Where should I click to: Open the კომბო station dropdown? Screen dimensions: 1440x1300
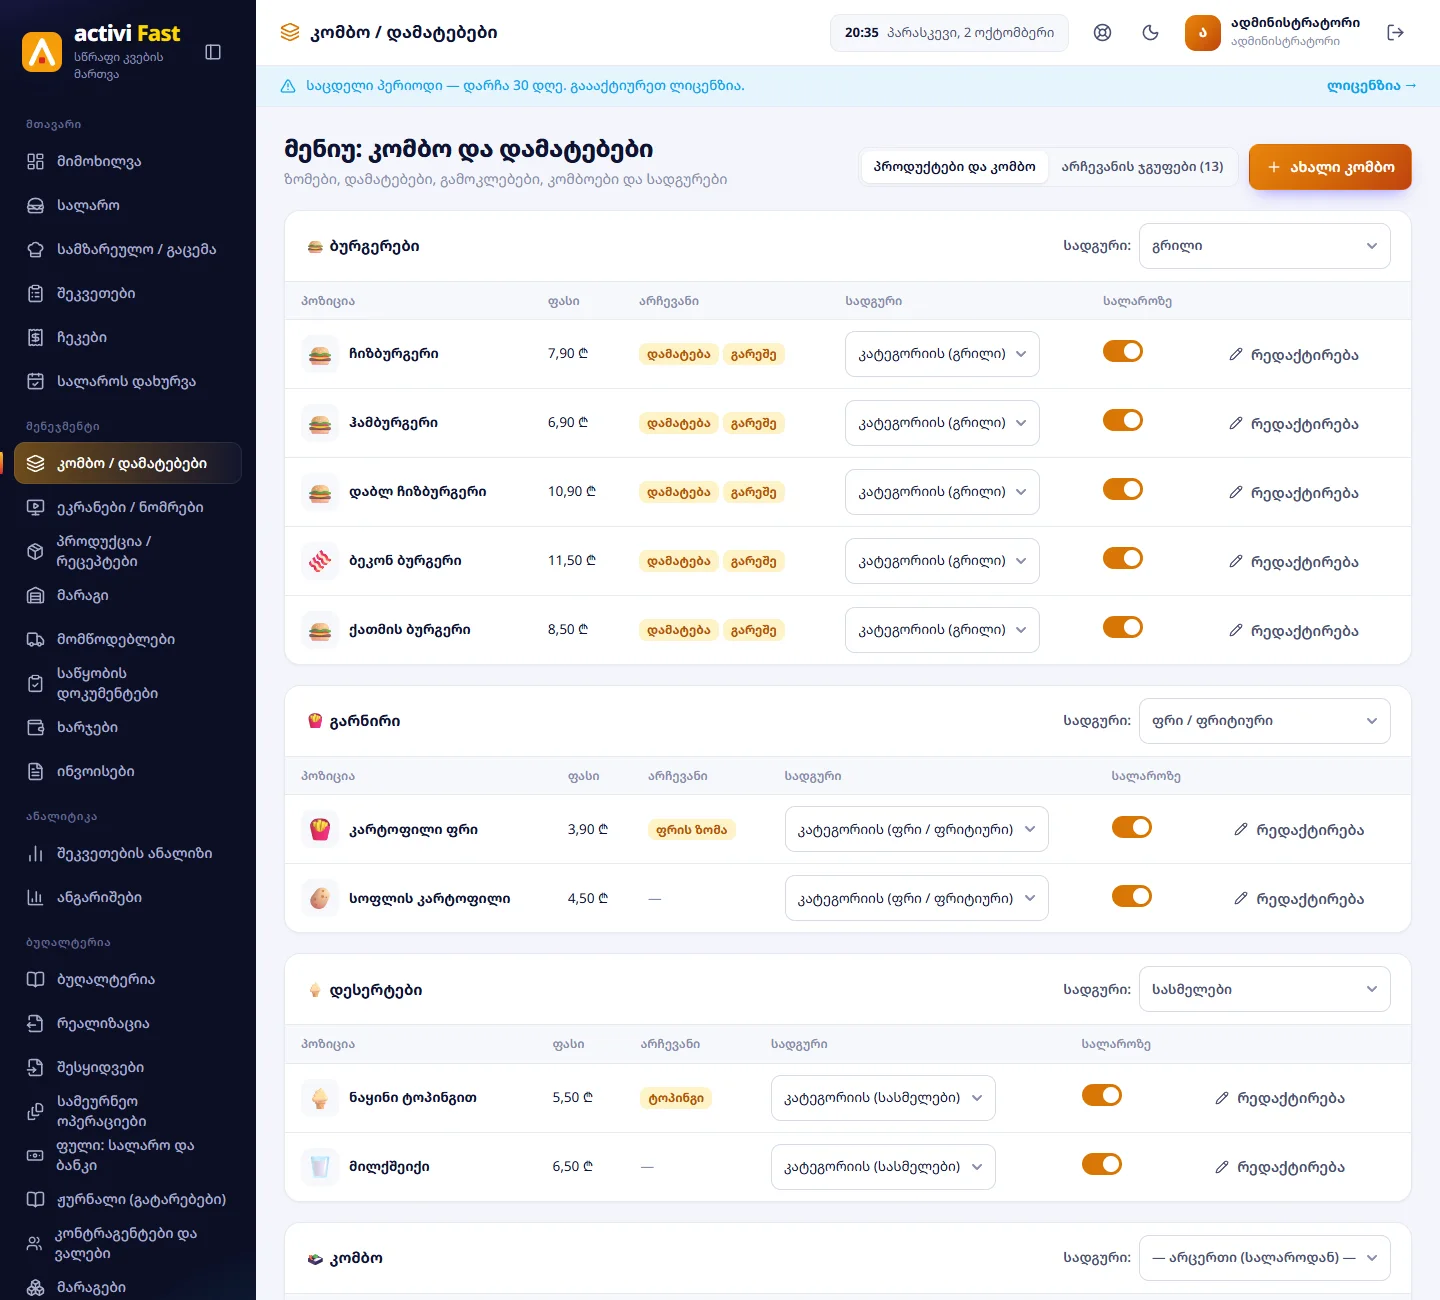(x=1265, y=1258)
